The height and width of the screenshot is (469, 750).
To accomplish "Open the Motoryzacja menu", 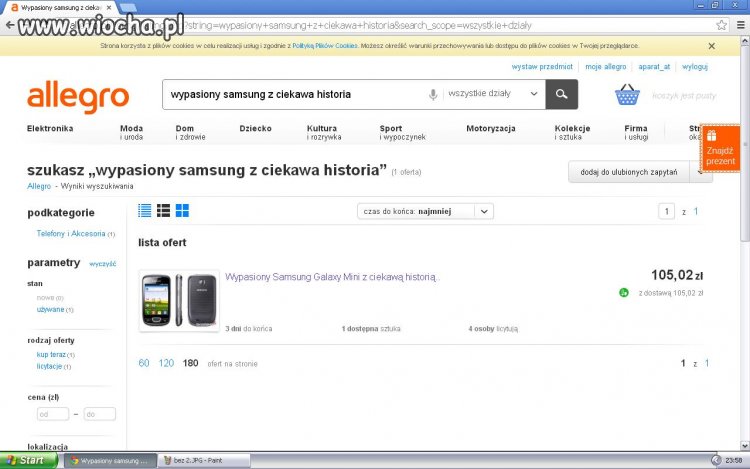I will [x=491, y=128].
